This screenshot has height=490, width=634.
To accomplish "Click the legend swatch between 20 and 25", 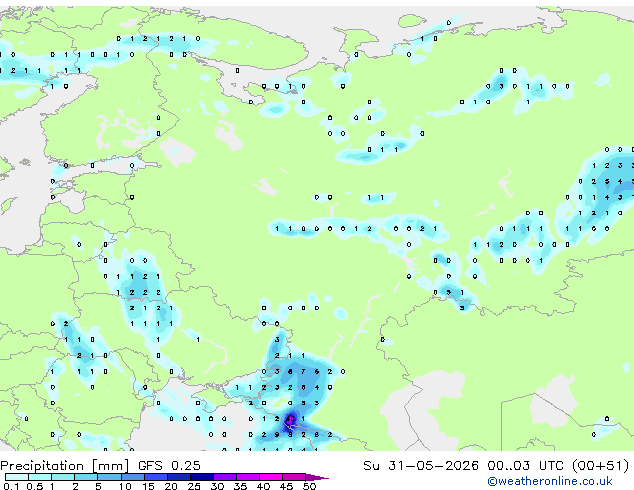I will click(178, 477).
